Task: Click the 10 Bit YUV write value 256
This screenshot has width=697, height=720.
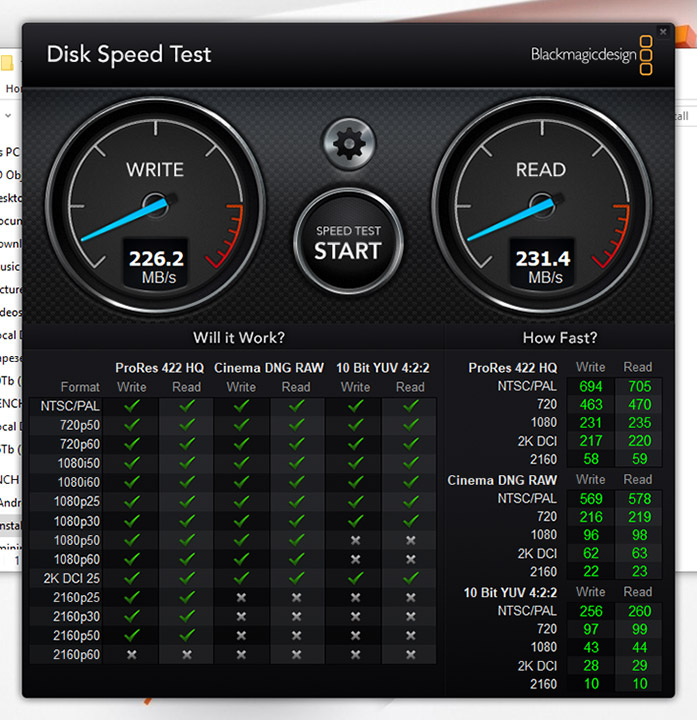Action: [590, 611]
